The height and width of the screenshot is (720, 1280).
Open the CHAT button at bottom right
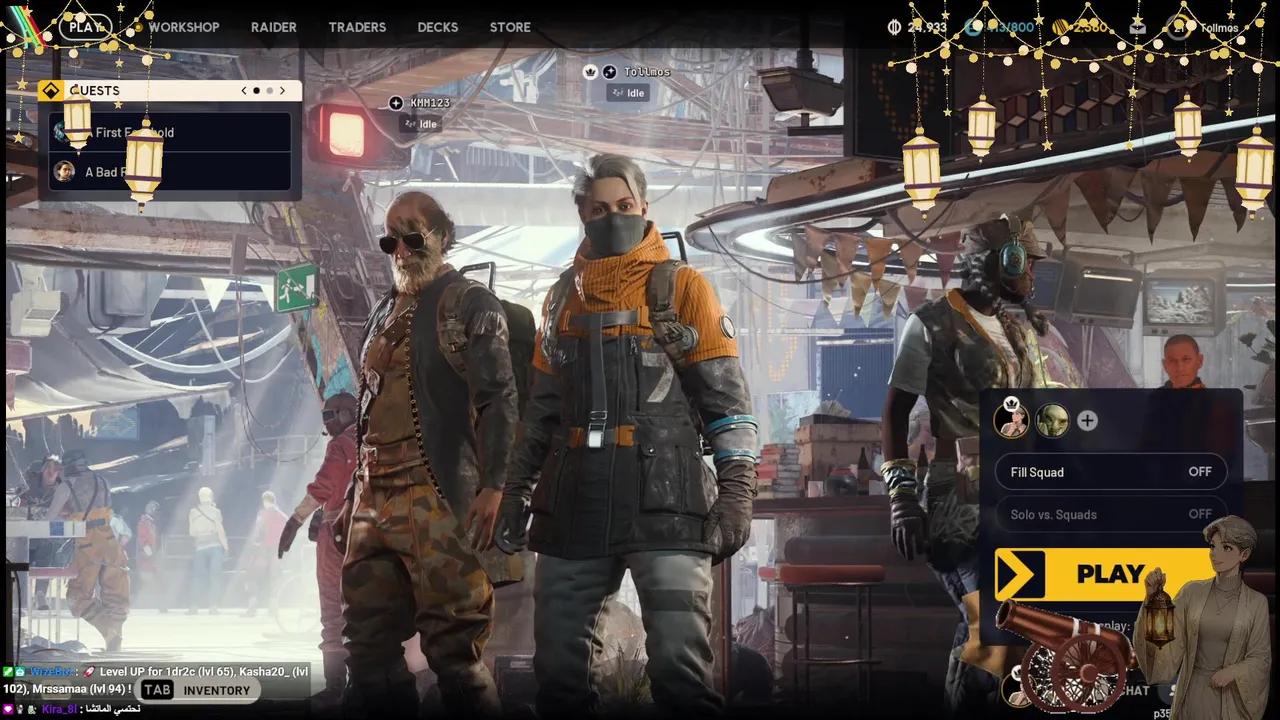click(x=1134, y=690)
